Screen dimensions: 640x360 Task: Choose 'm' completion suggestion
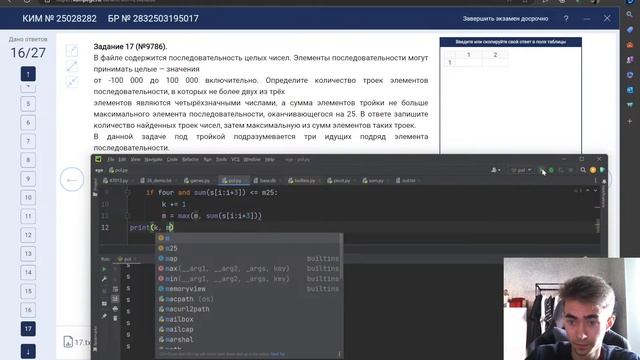click(248, 238)
